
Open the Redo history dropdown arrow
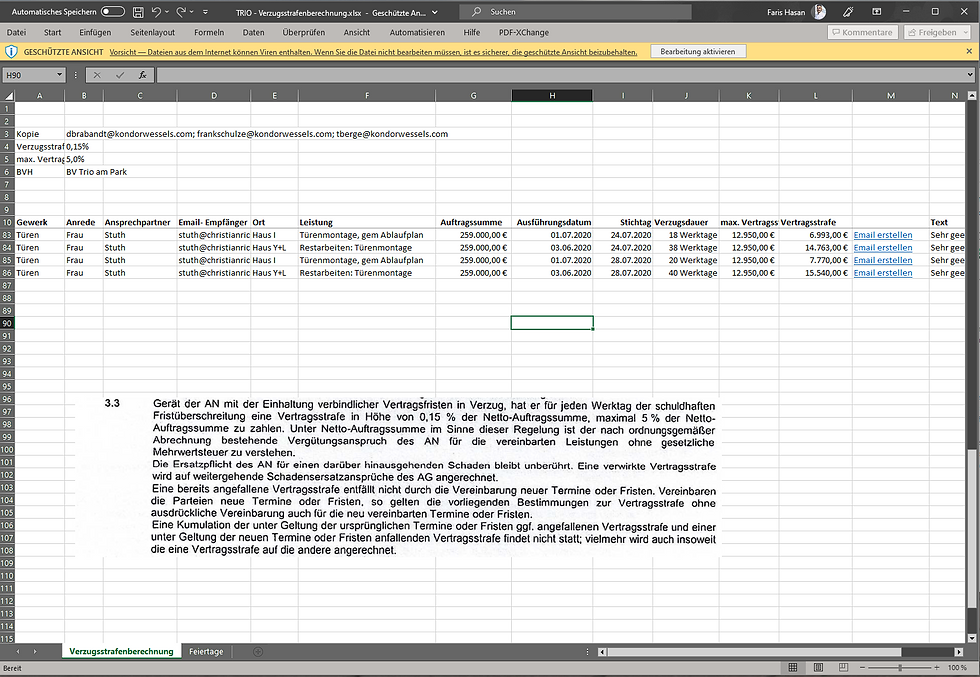point(191,12)
